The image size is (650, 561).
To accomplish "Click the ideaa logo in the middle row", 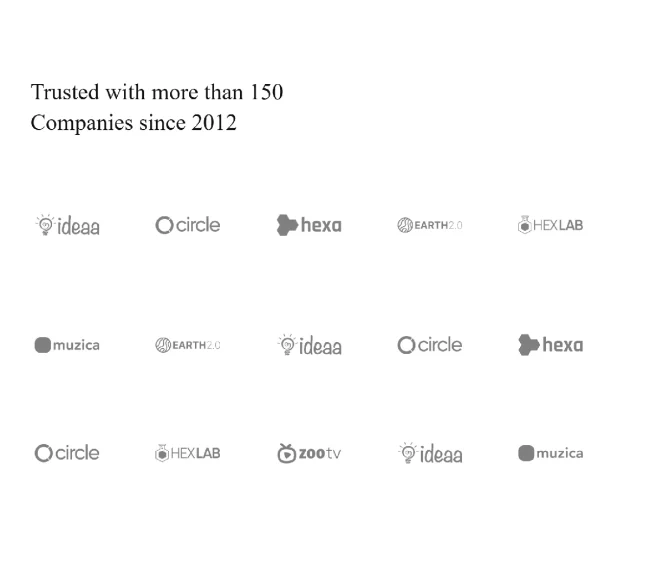I will coord(309,345).
